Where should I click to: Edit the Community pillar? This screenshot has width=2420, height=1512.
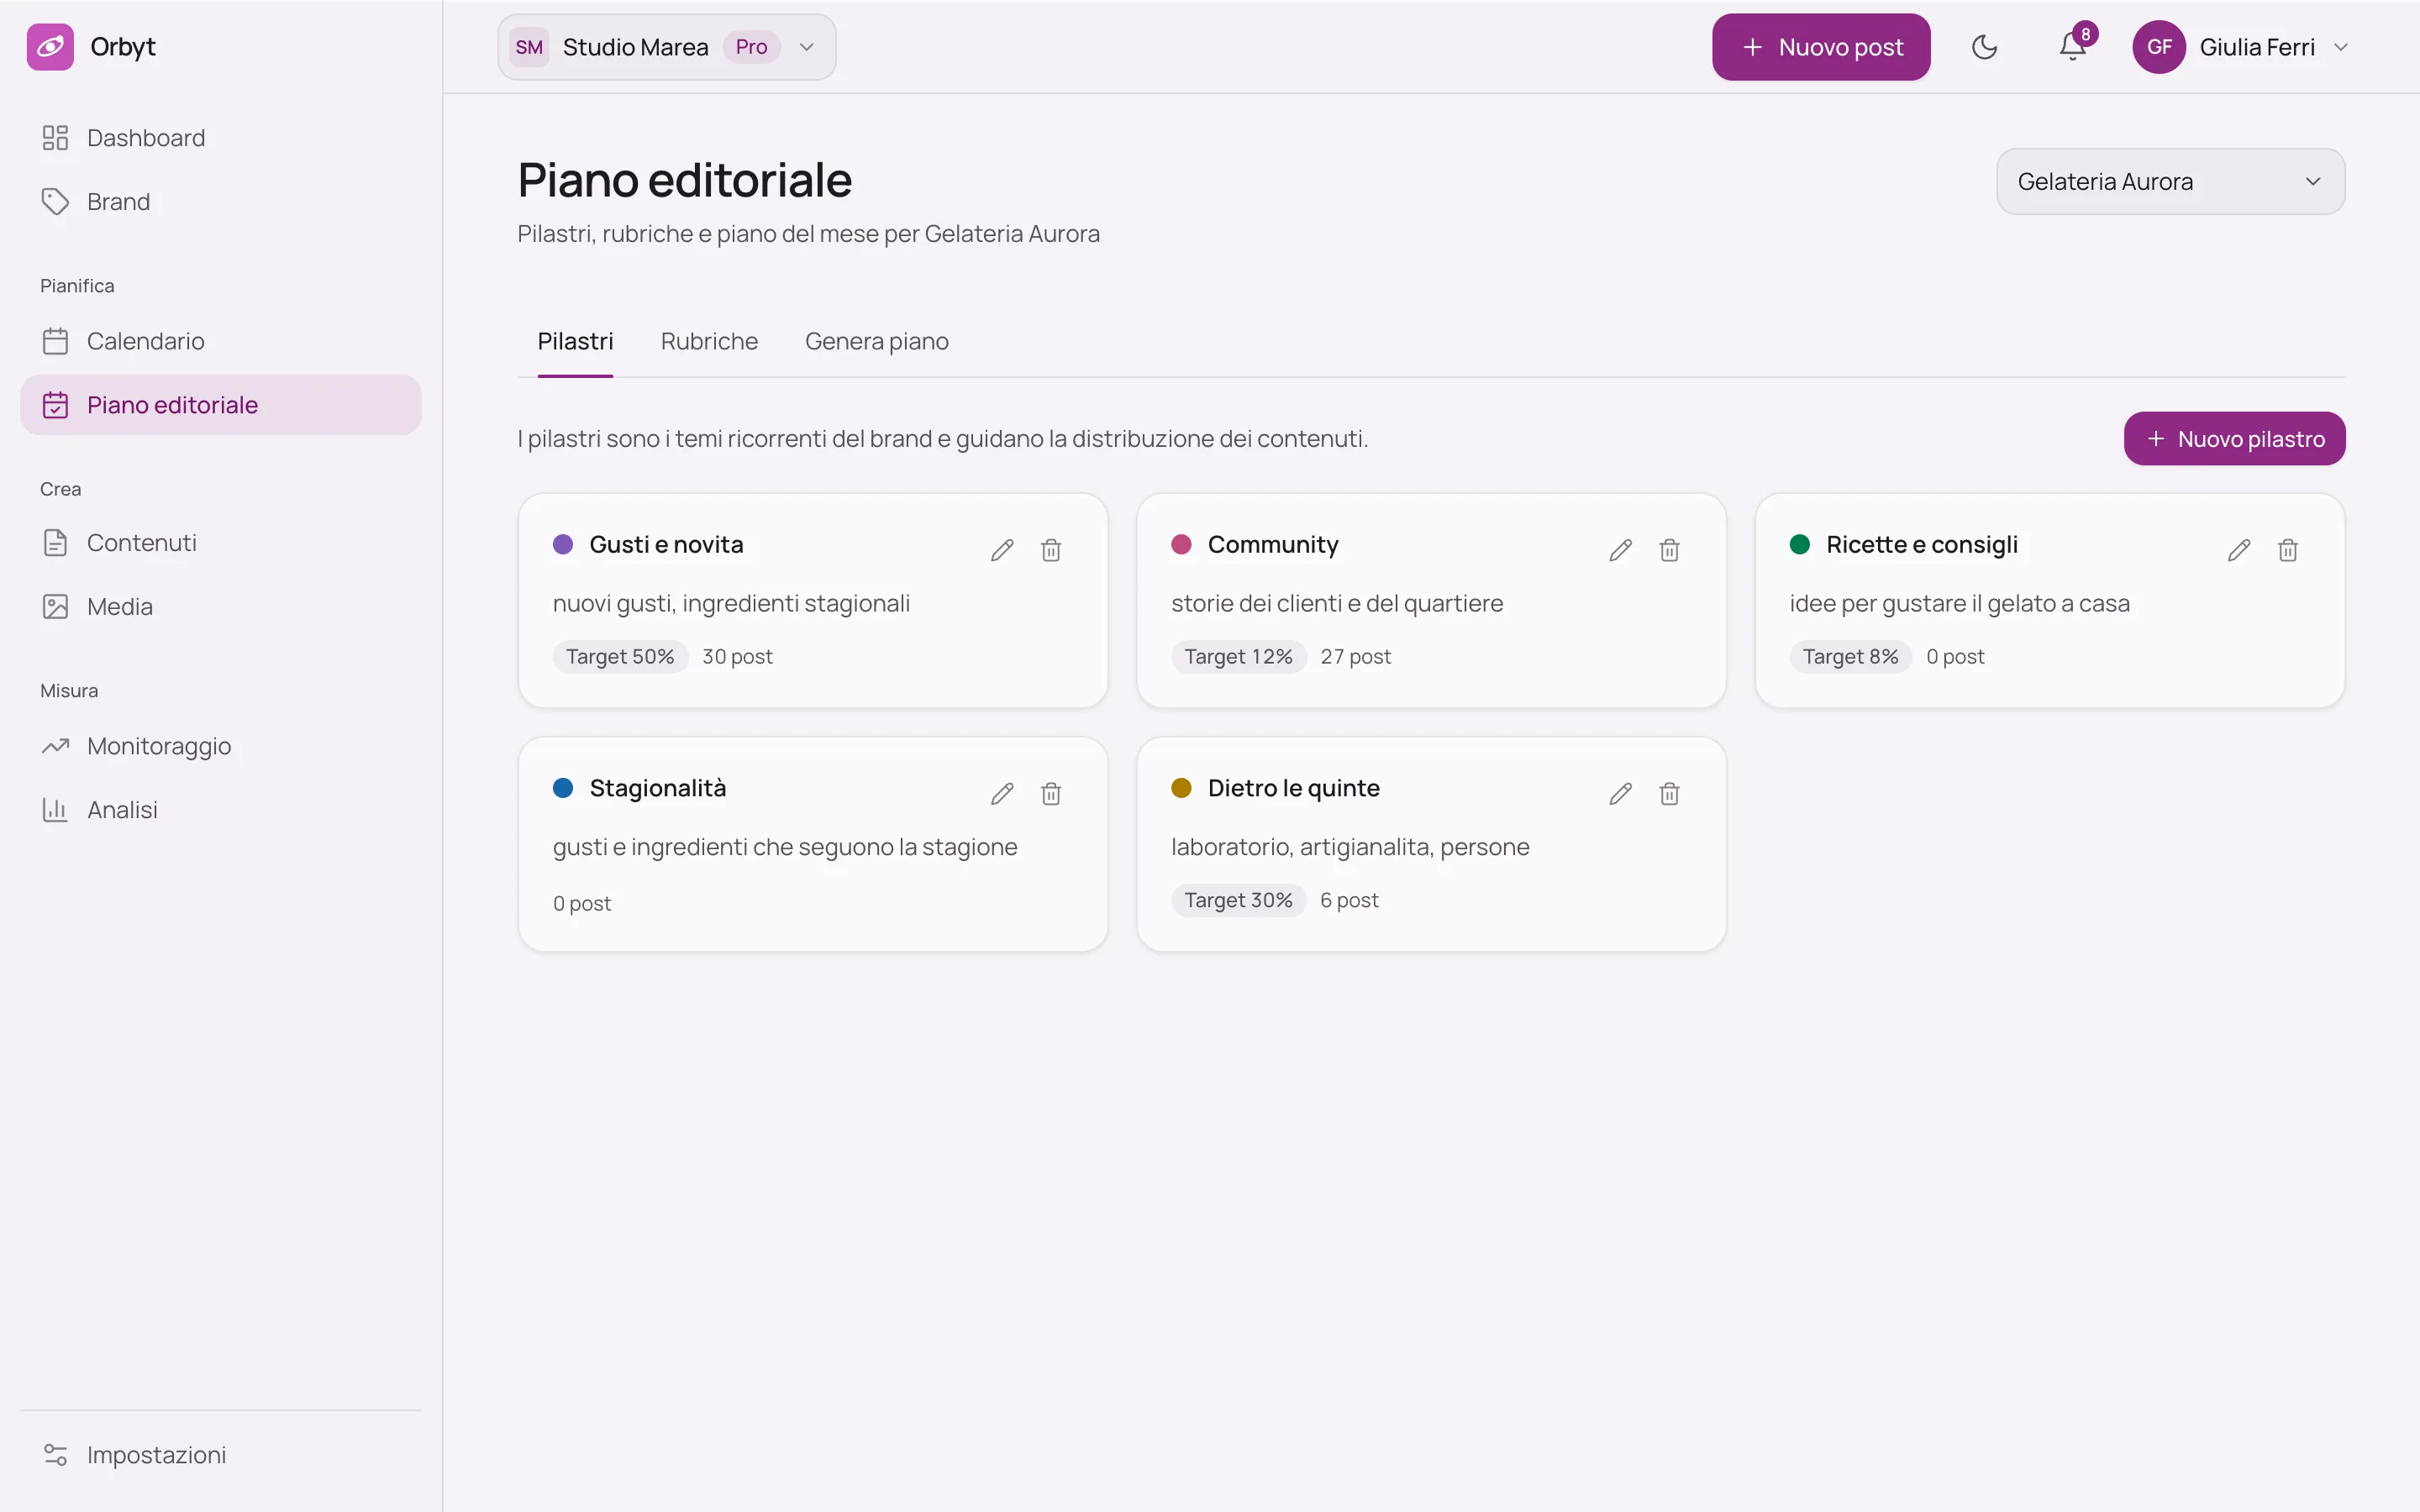click(1620, 550)
